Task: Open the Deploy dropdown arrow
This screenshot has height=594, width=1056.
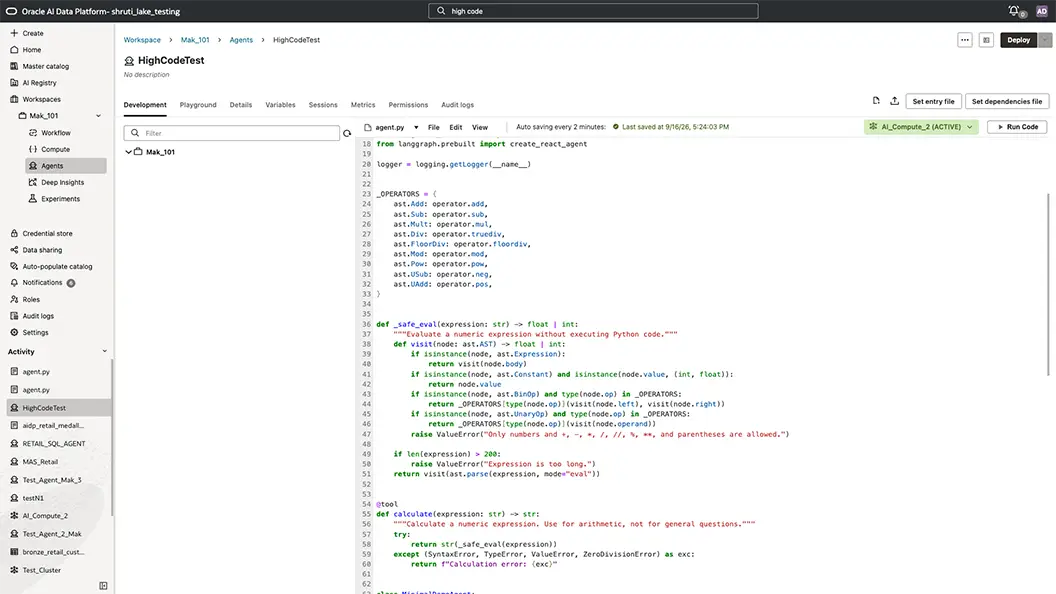Action: tap(1045, 40)
